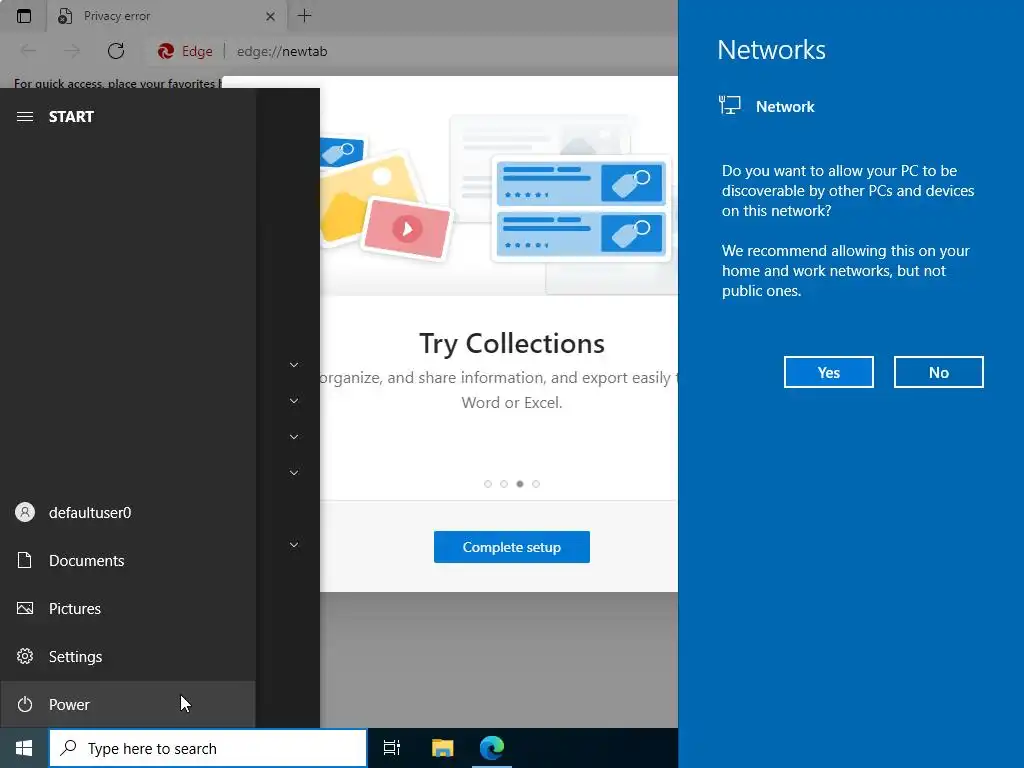The width and height of the screenshot is (1024, 768).
Task: Click the Network computer icon
Action: pos(729,105)
